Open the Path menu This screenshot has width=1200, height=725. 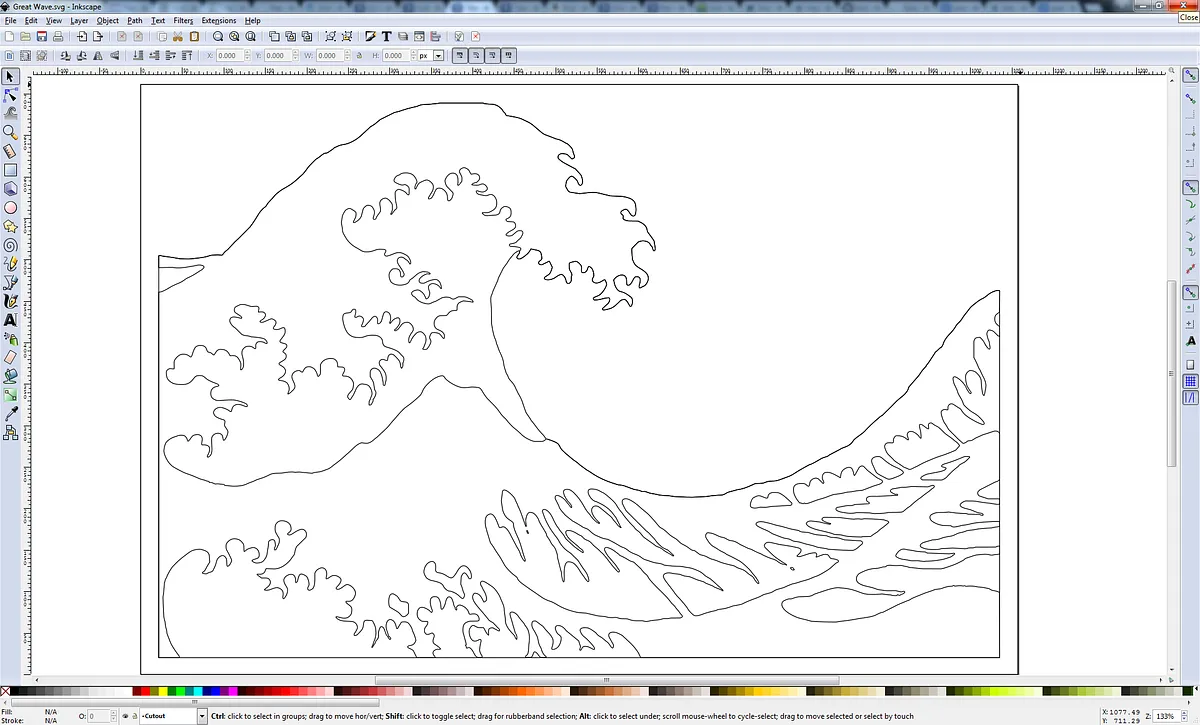134,20
